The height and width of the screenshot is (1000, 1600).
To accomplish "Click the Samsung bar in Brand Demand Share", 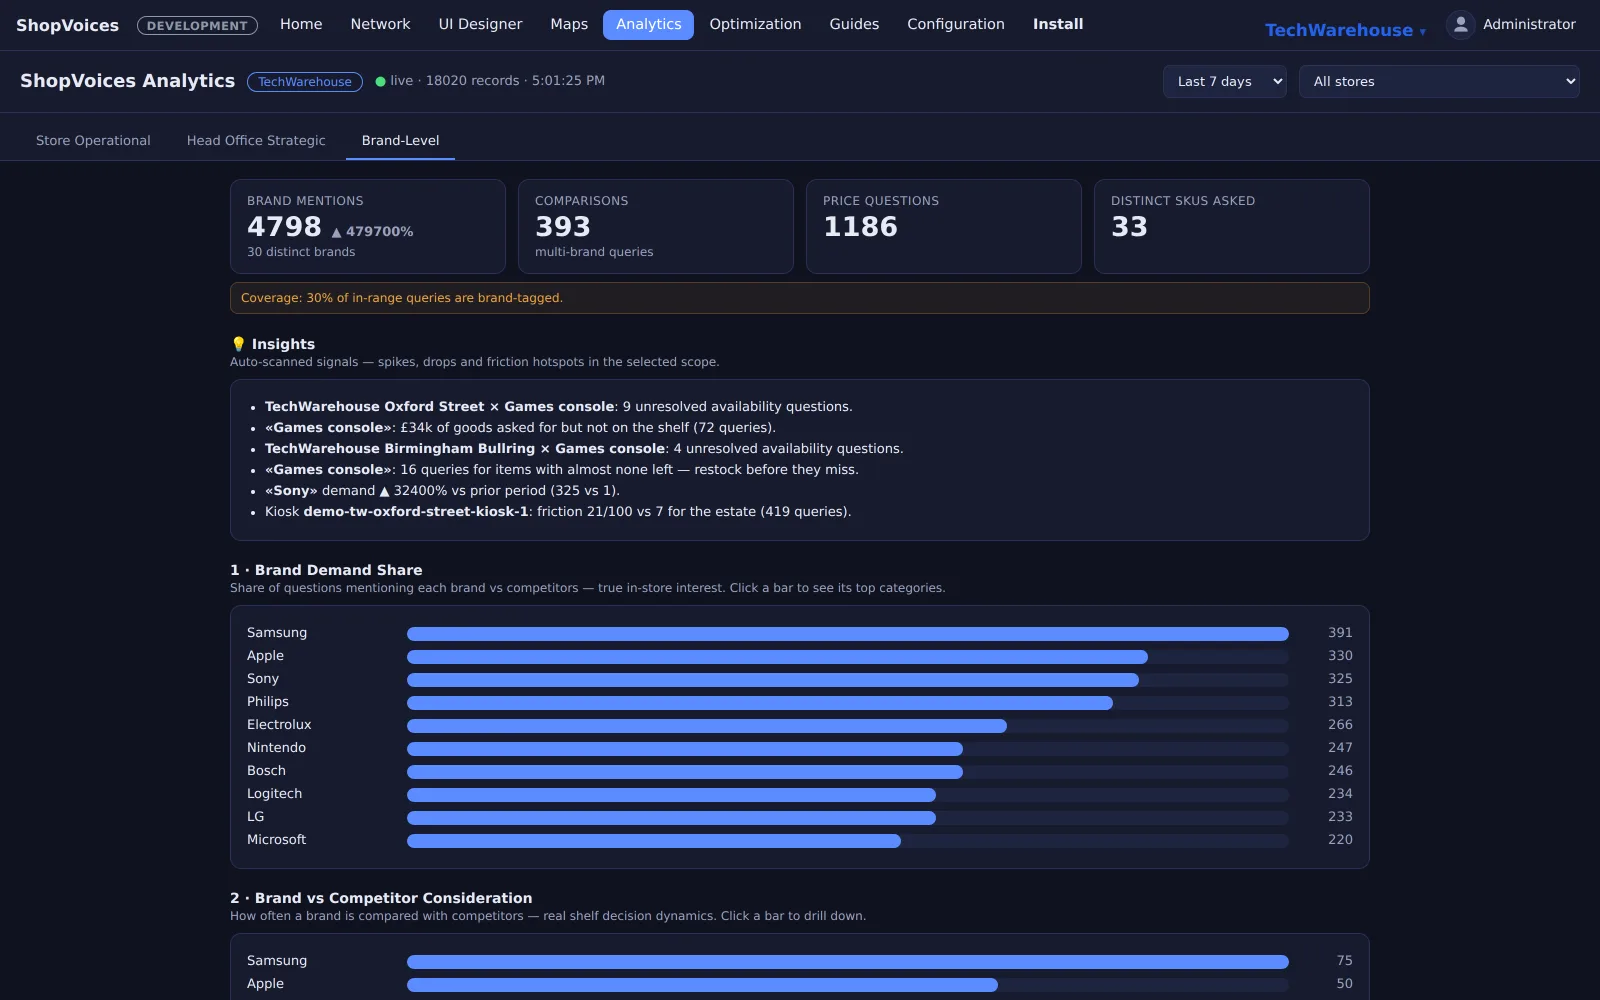I will click(x=848, y=634).
